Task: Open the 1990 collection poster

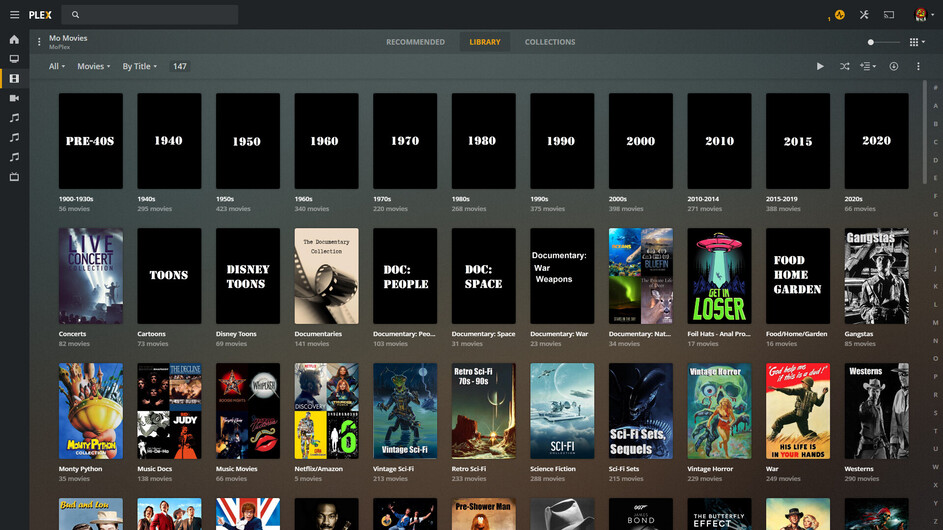Action: point(562,141)
